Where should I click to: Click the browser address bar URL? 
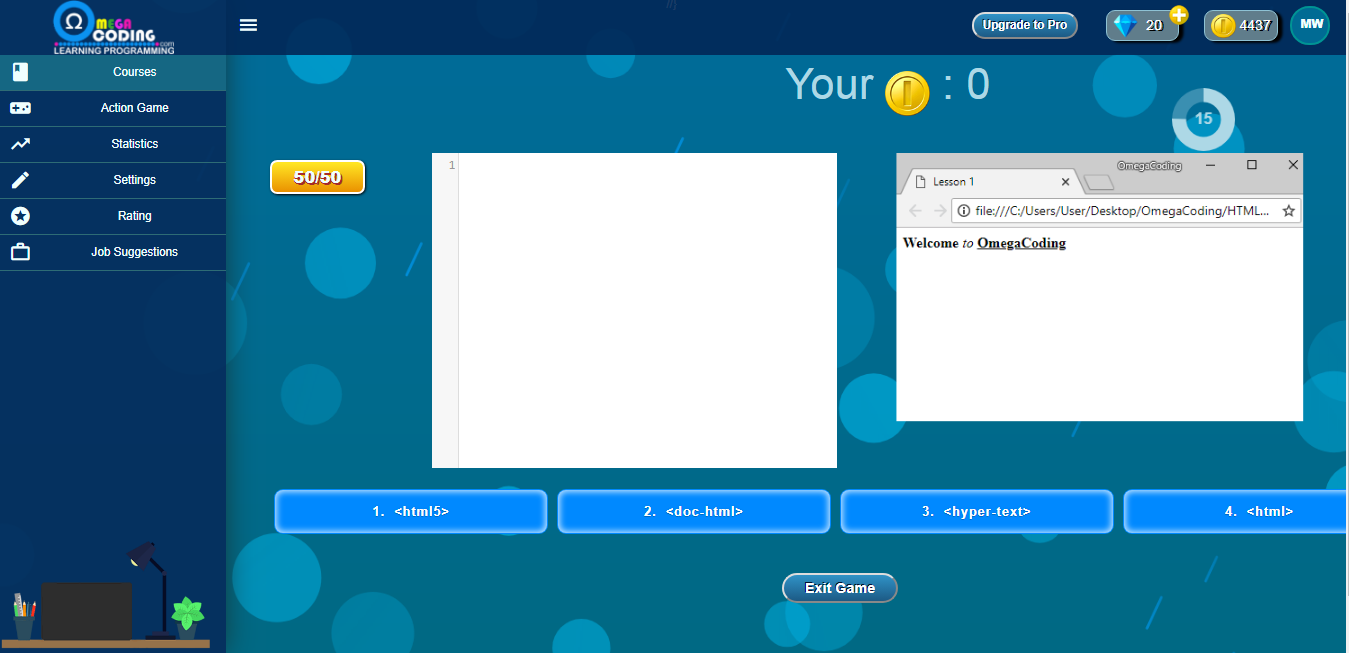pos(1123,211)
